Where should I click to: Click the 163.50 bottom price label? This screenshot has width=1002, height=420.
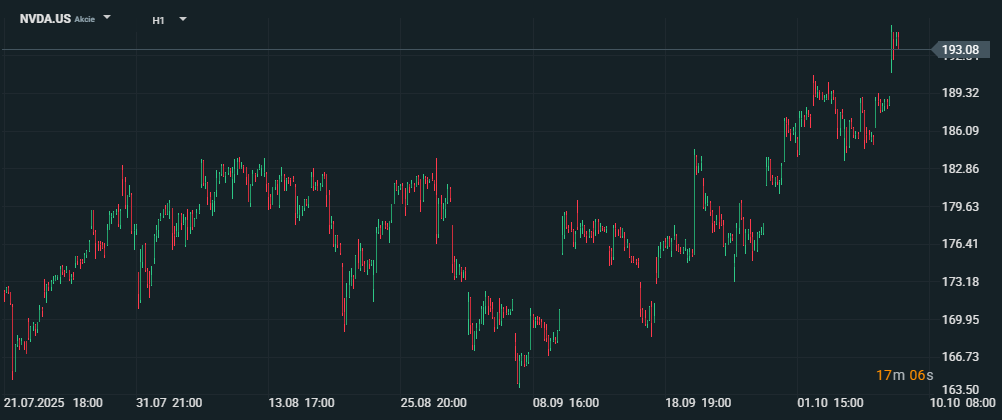959,390
